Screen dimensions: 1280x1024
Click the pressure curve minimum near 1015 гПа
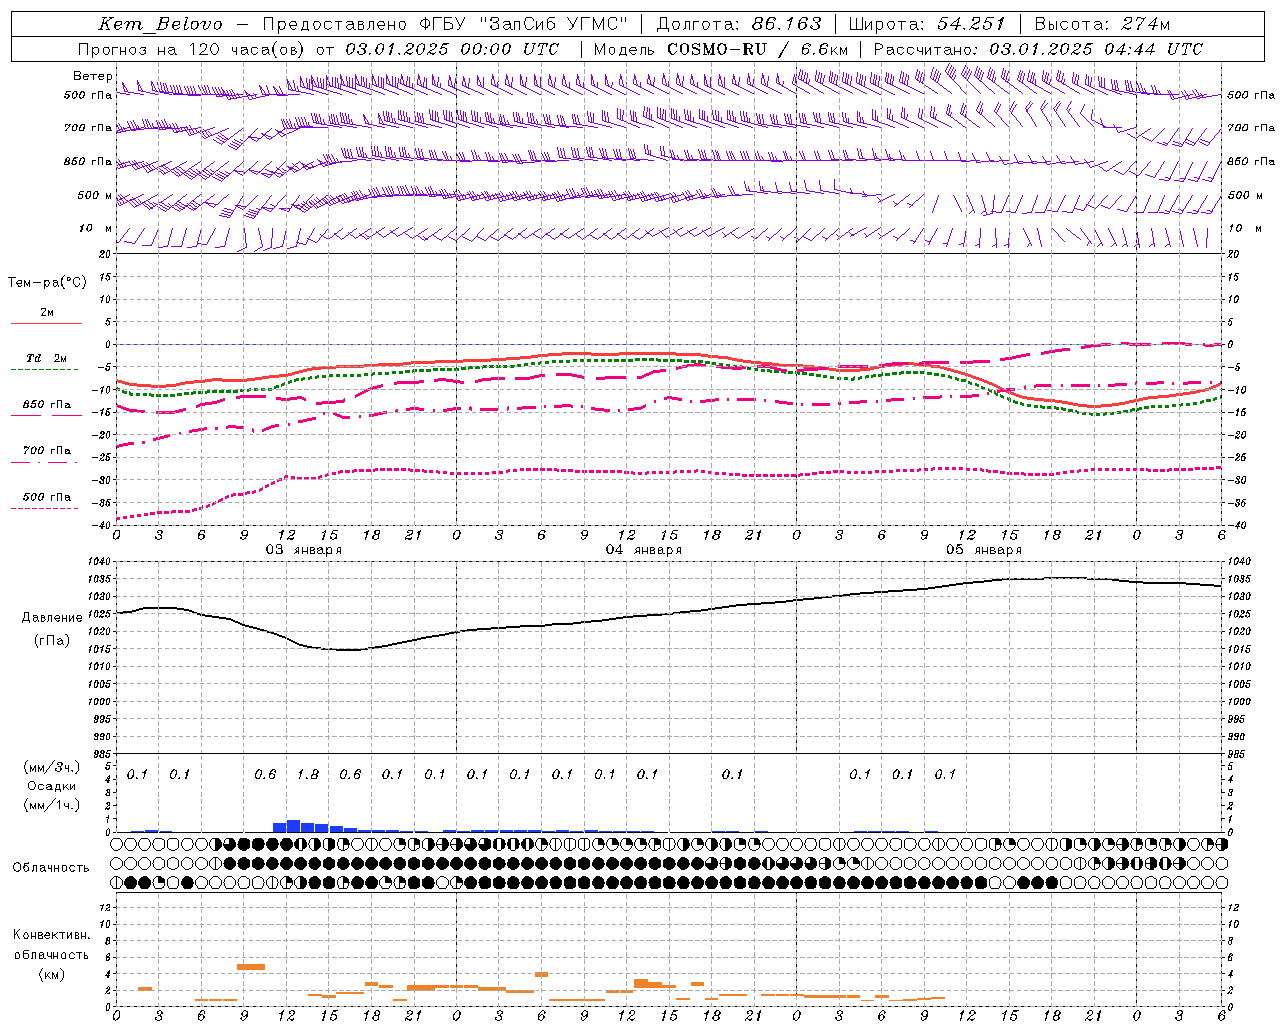click(x=347, y=650)
